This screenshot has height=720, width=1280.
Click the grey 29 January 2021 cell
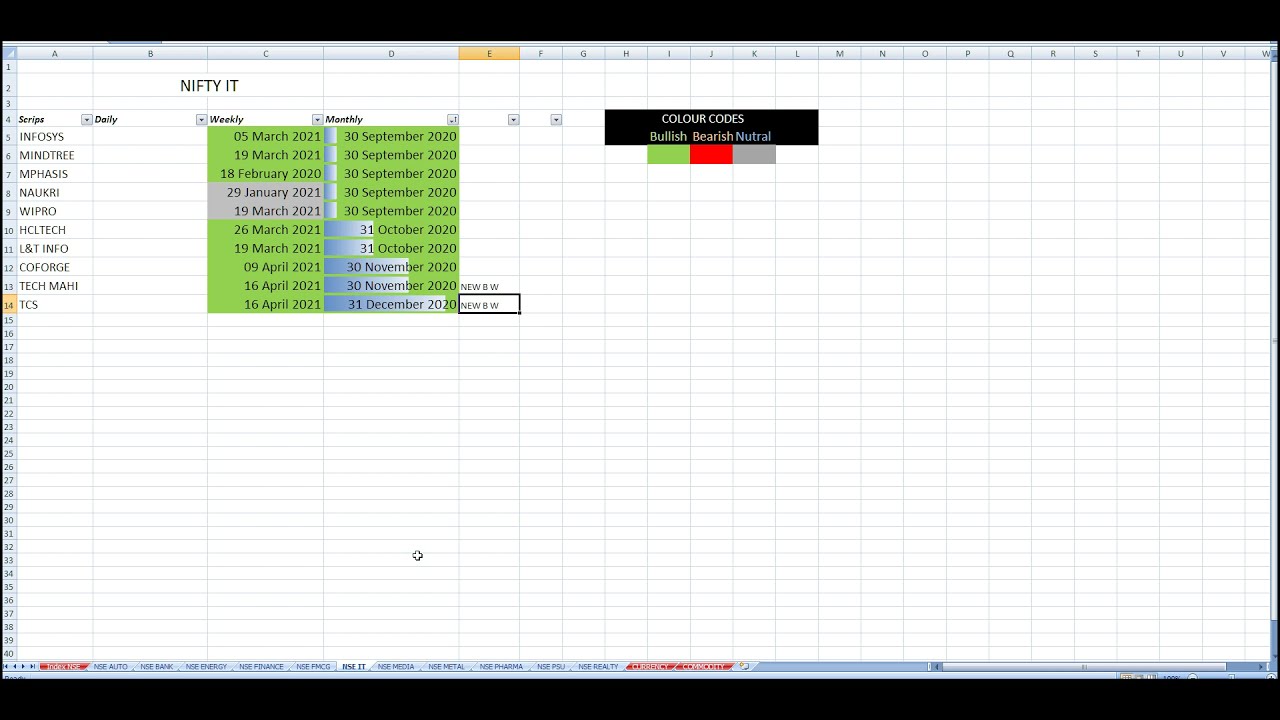click(266, 193)
